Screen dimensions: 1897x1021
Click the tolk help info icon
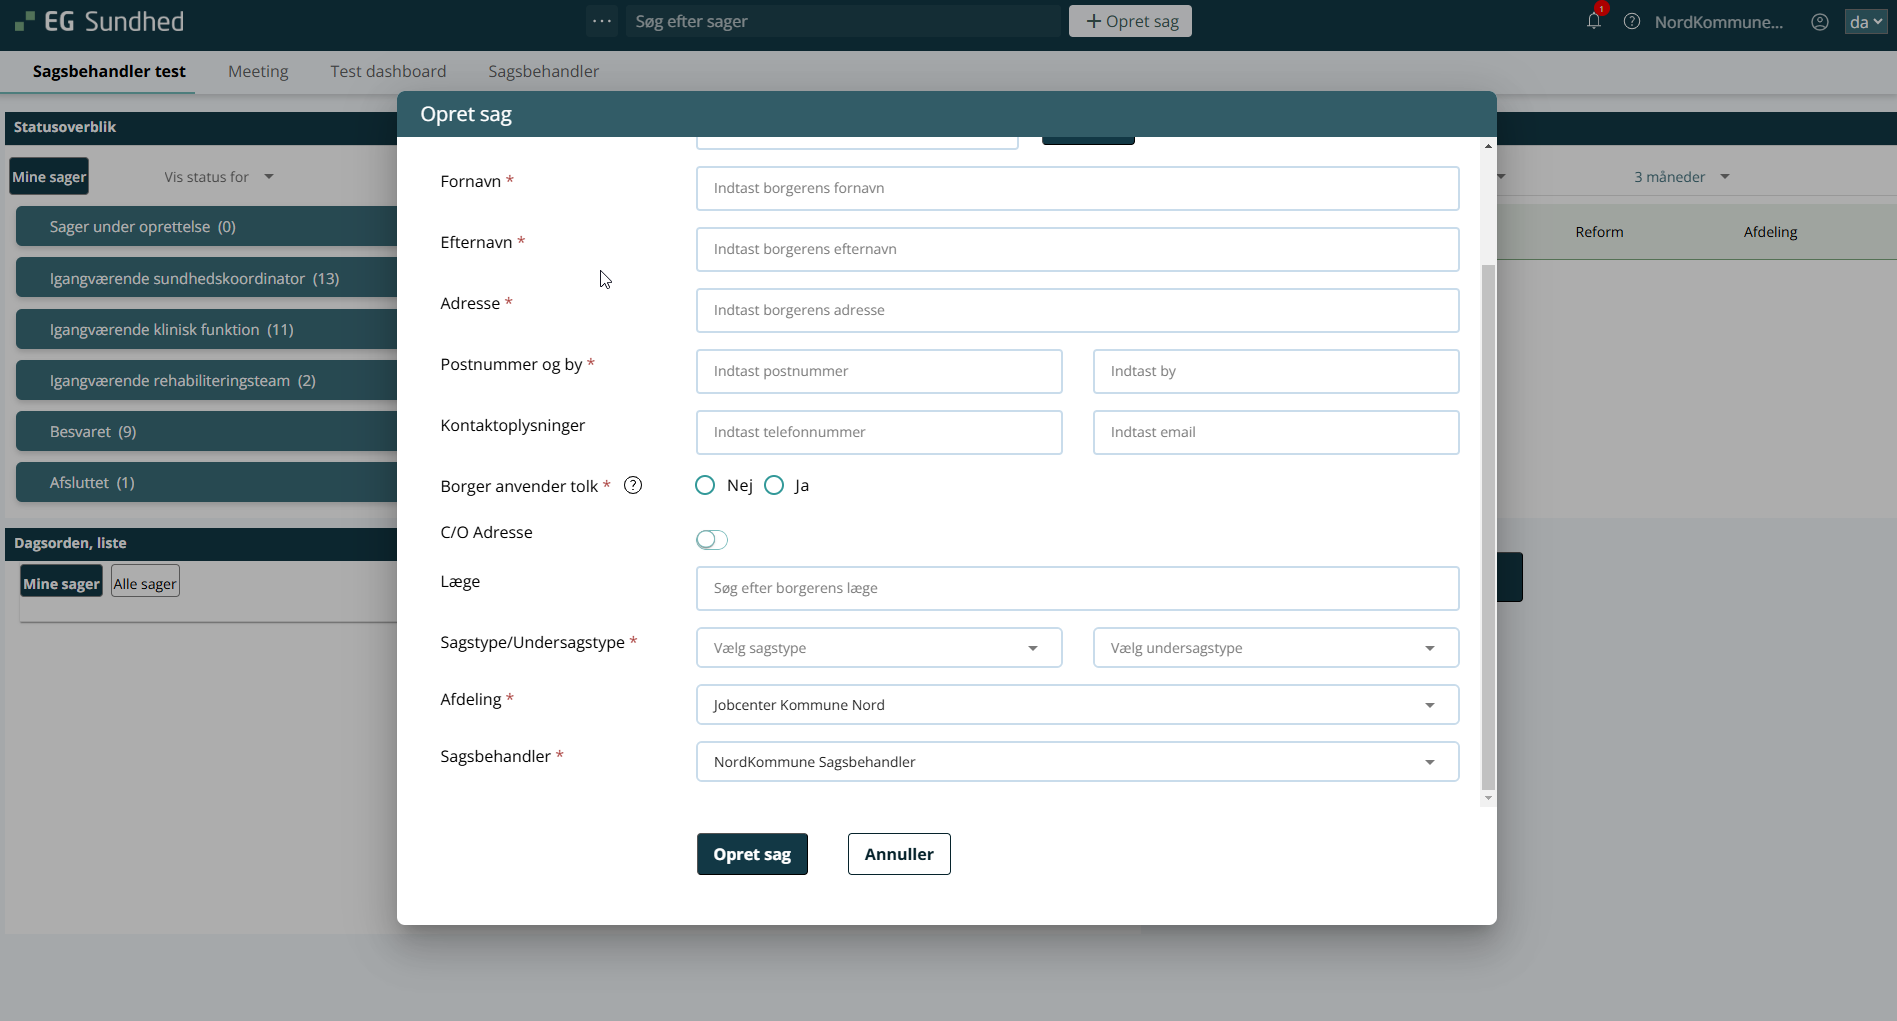coord(632,485)
